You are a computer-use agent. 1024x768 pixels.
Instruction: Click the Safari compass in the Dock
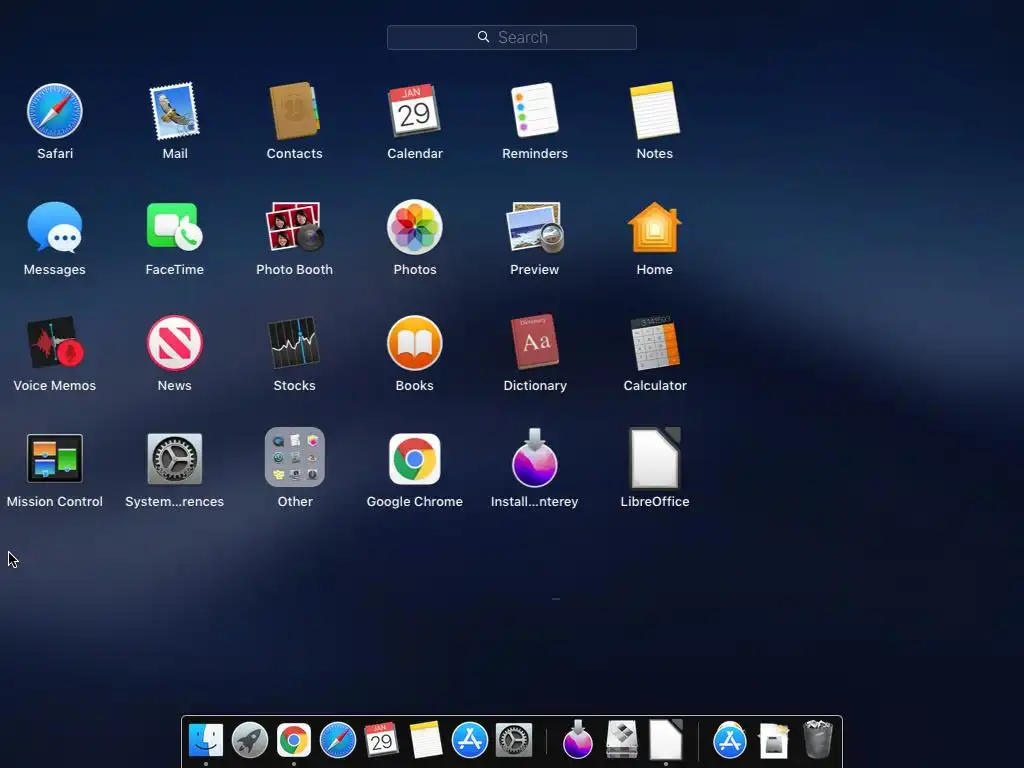(338, 741)
